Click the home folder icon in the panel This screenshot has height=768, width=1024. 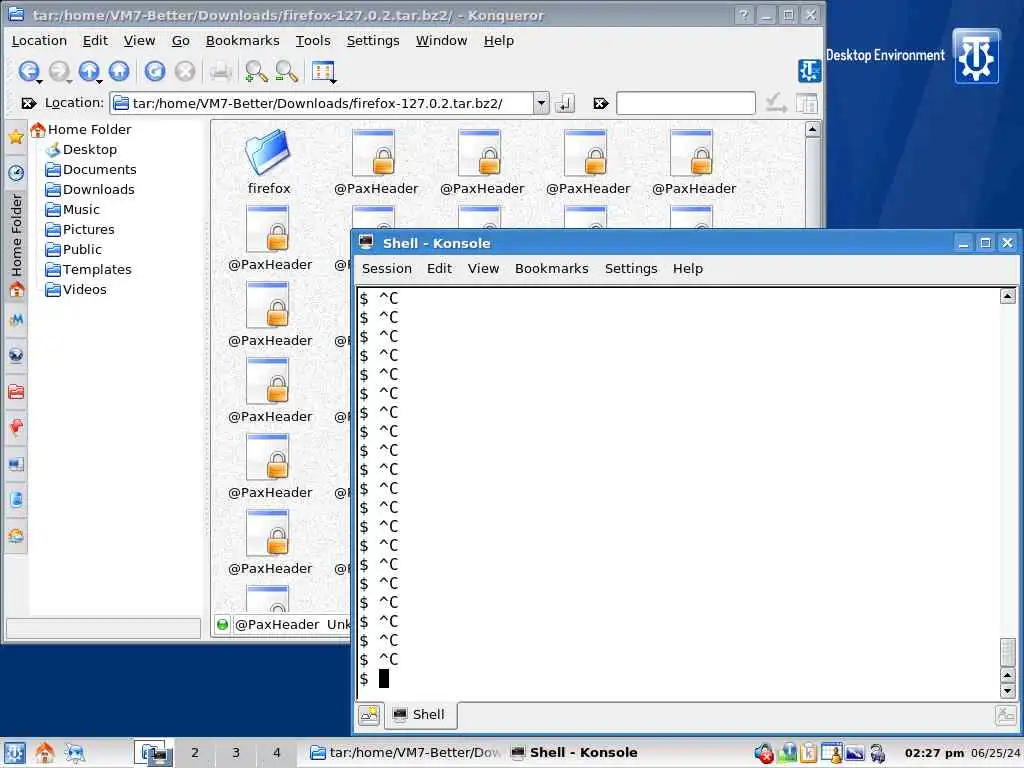click(44, 753)
